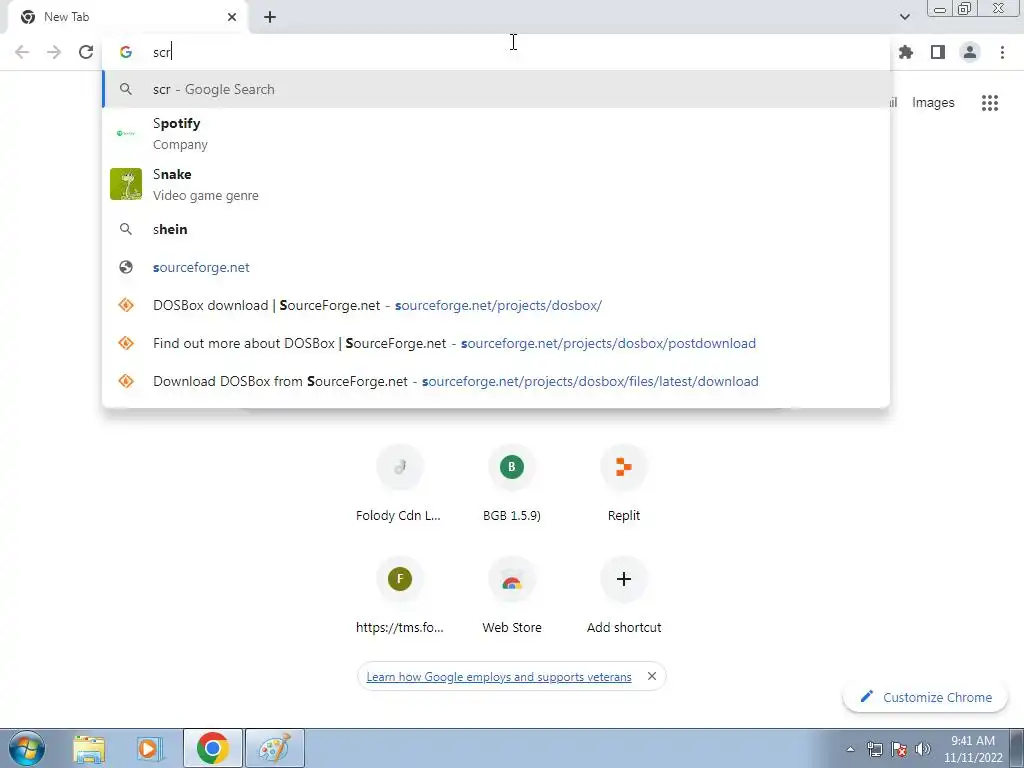This screenshot has width=1024, height=768.
Task: Open 'Find out more about DOSBox' suggestion
Action: (496, 343)
